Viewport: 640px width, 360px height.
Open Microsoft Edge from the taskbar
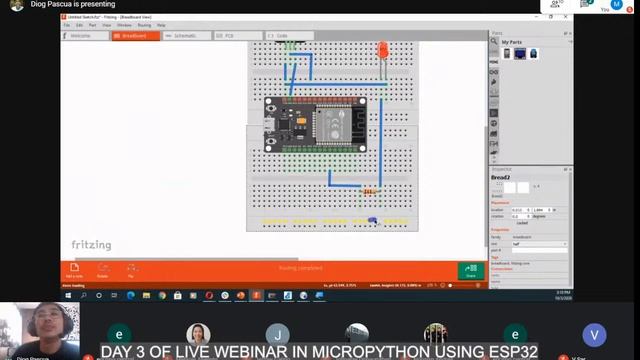(x=131, y=295)
